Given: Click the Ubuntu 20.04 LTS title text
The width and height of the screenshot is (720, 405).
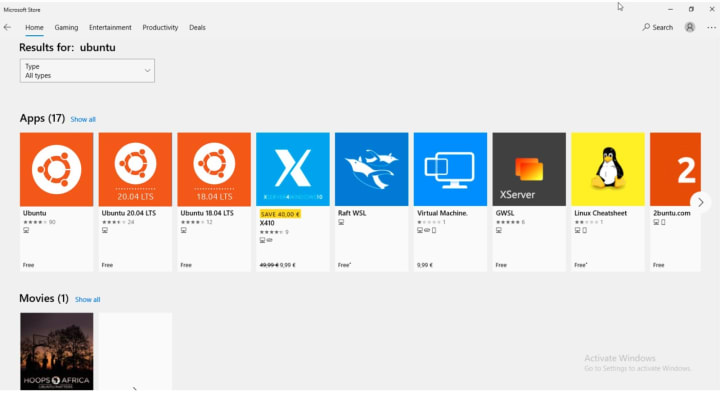Looking at the screenshot, I should pyautogui.click(x=129, y=213).
